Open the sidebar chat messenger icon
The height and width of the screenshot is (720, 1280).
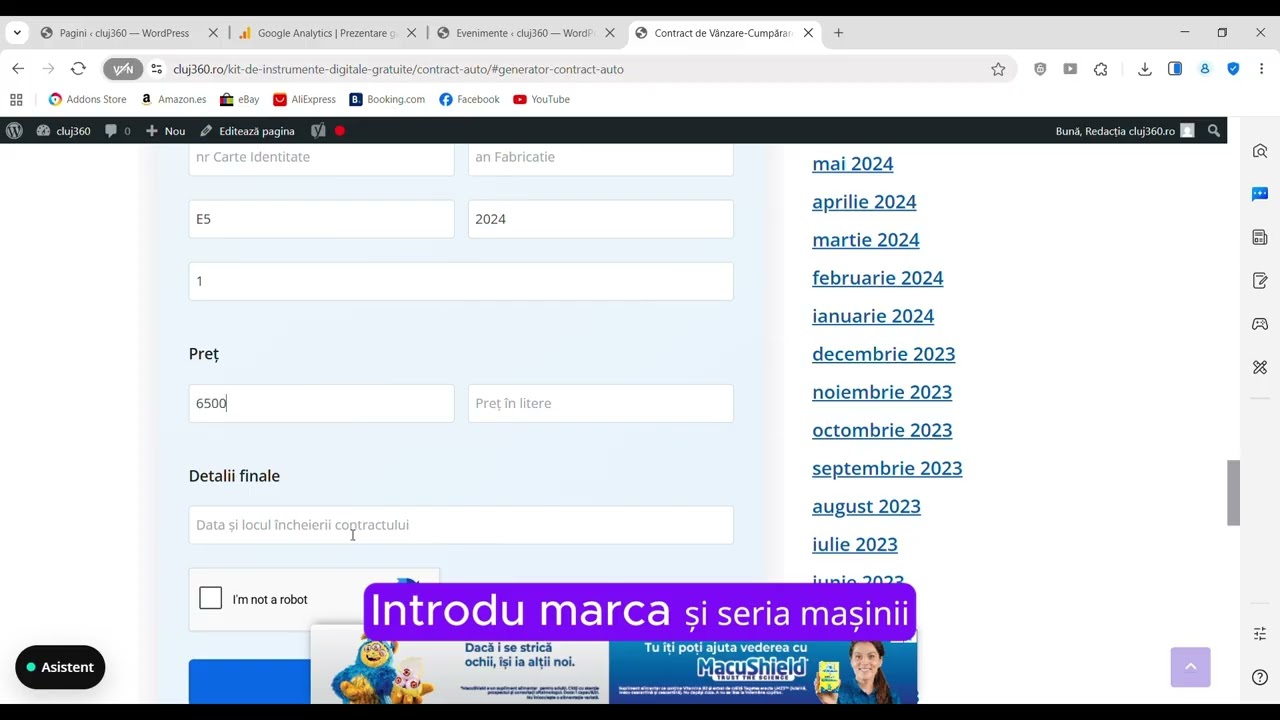tap(1260, 194)
